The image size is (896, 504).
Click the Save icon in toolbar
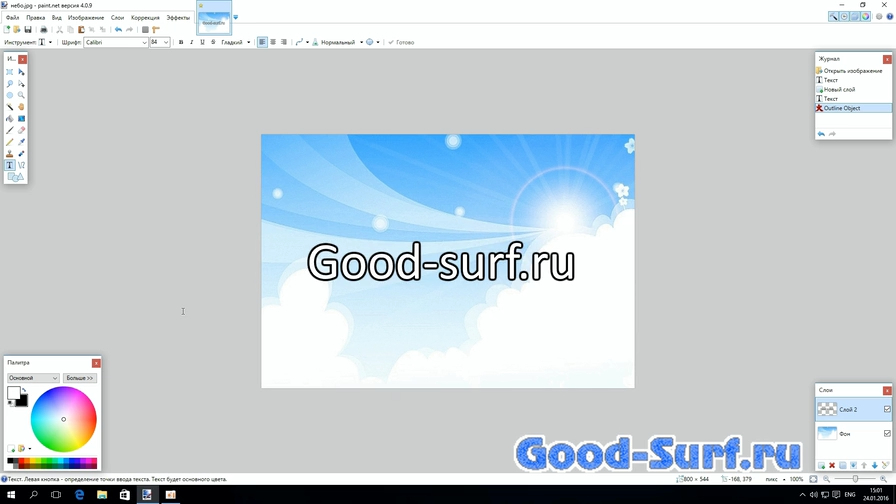[27, 29]
